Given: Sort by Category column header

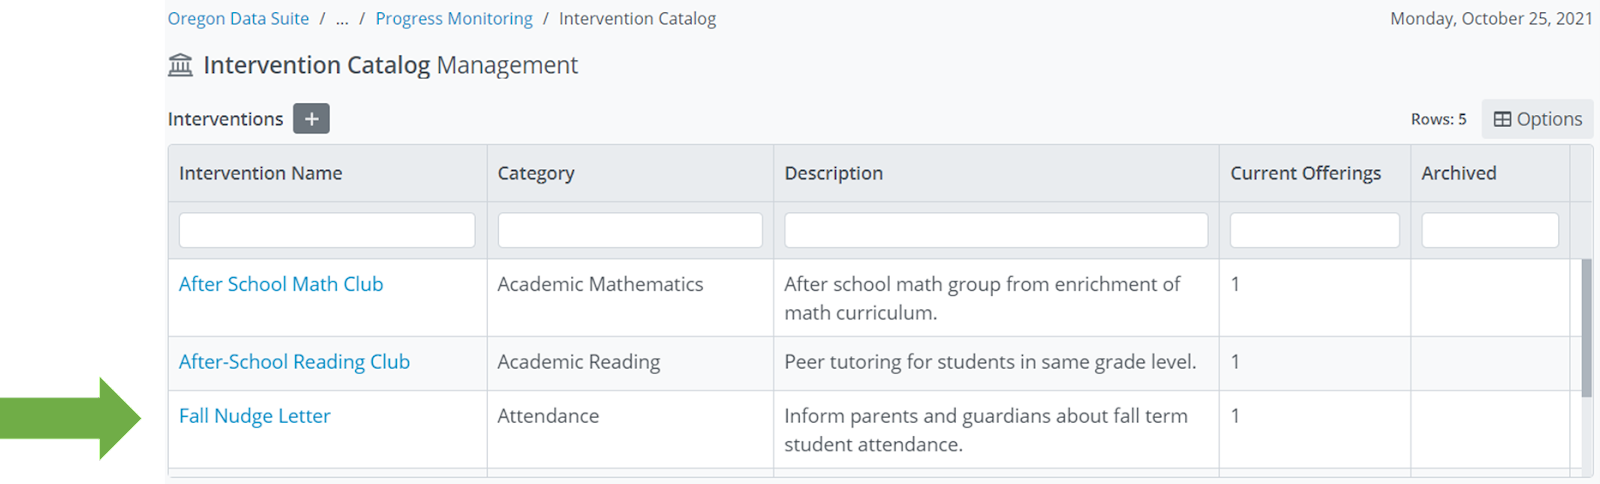Looking at the screenshot, I should point(536,173).
